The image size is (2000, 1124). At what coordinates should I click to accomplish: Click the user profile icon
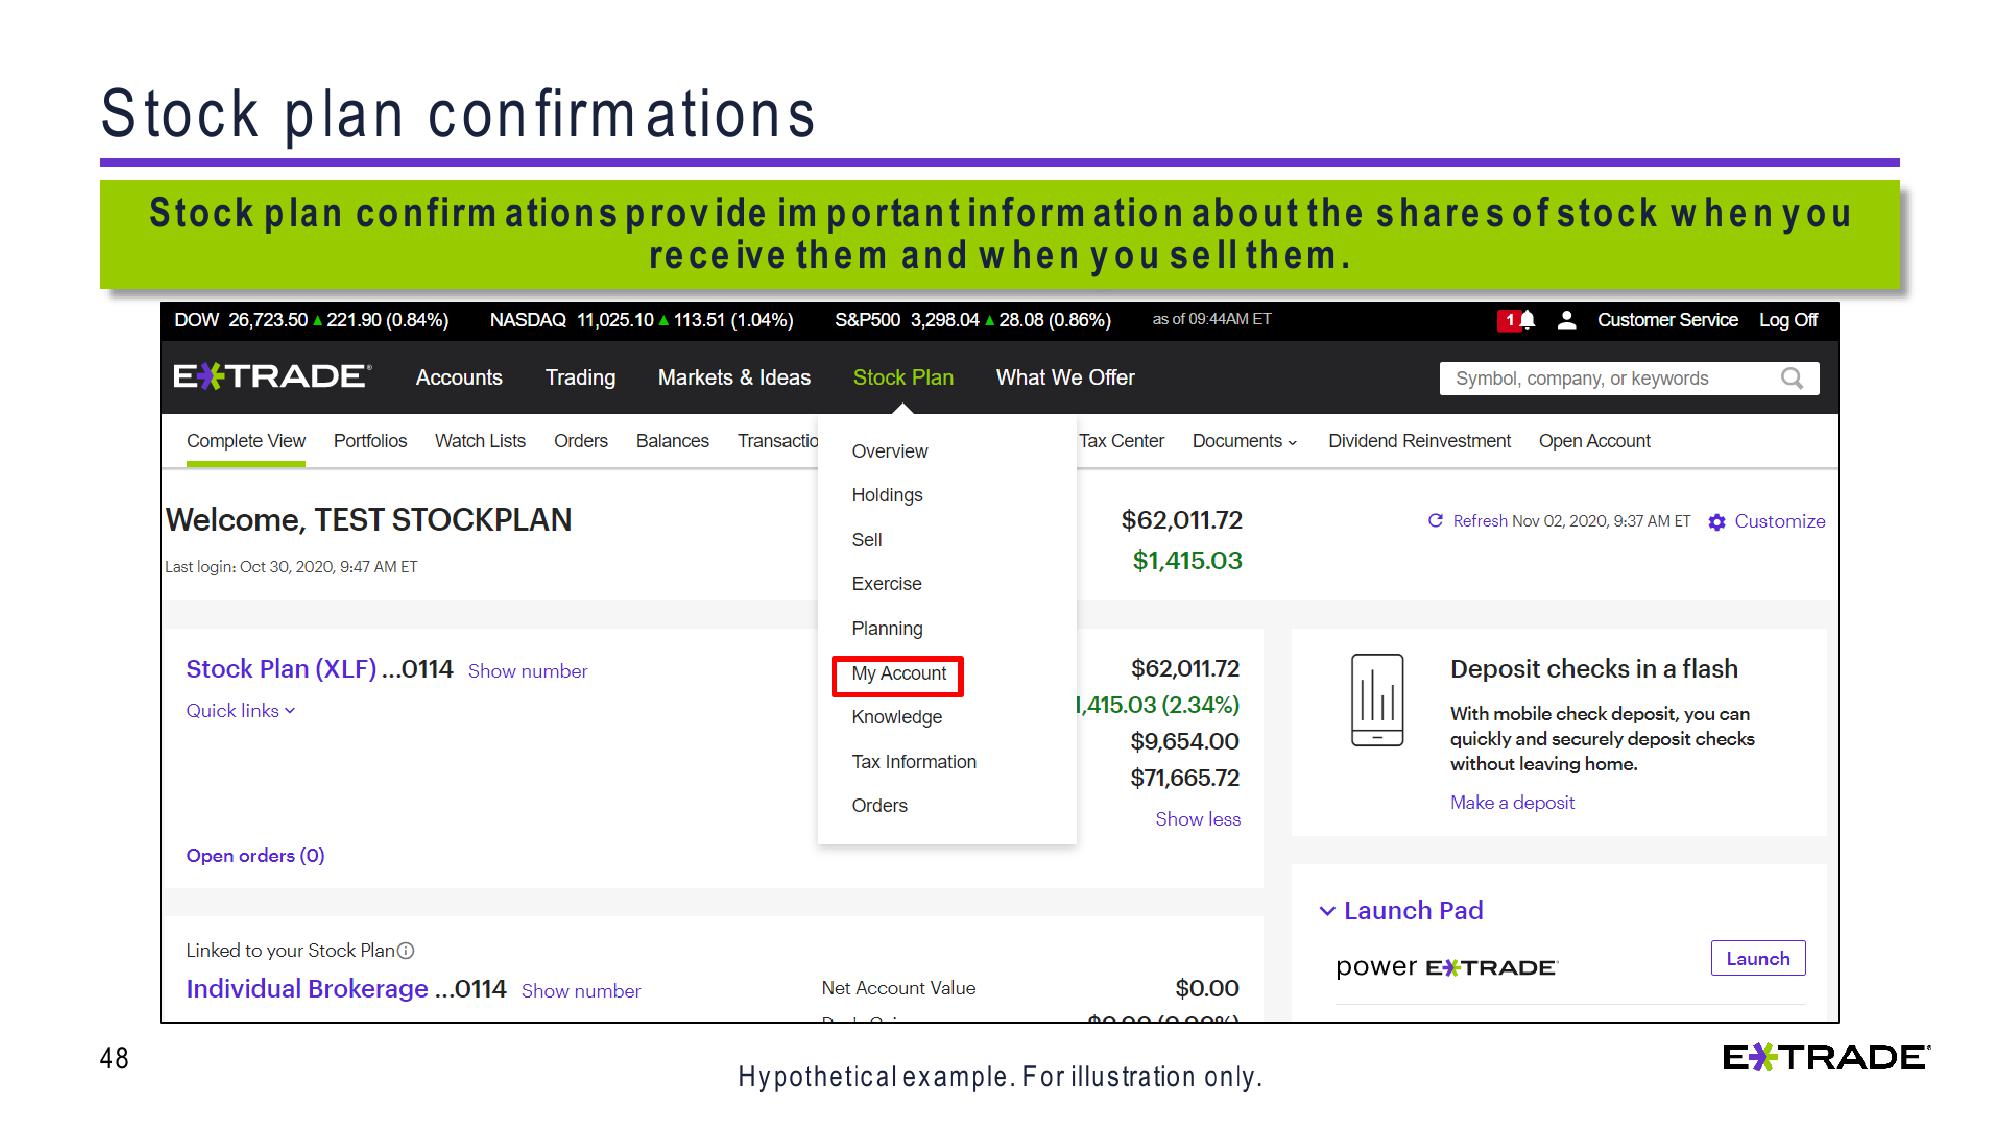(1567, 320)
